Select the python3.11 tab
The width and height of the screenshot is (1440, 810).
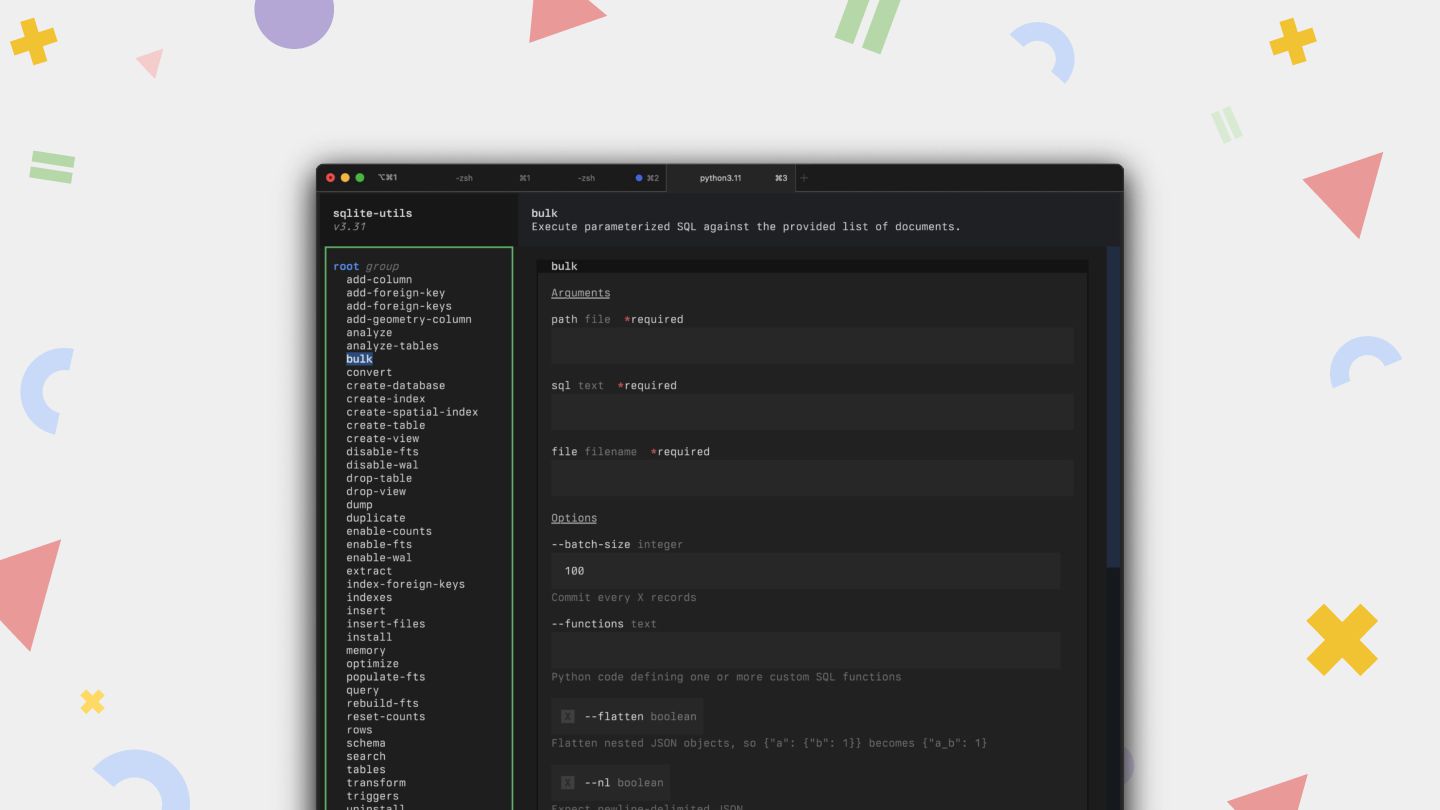(730, 178)
